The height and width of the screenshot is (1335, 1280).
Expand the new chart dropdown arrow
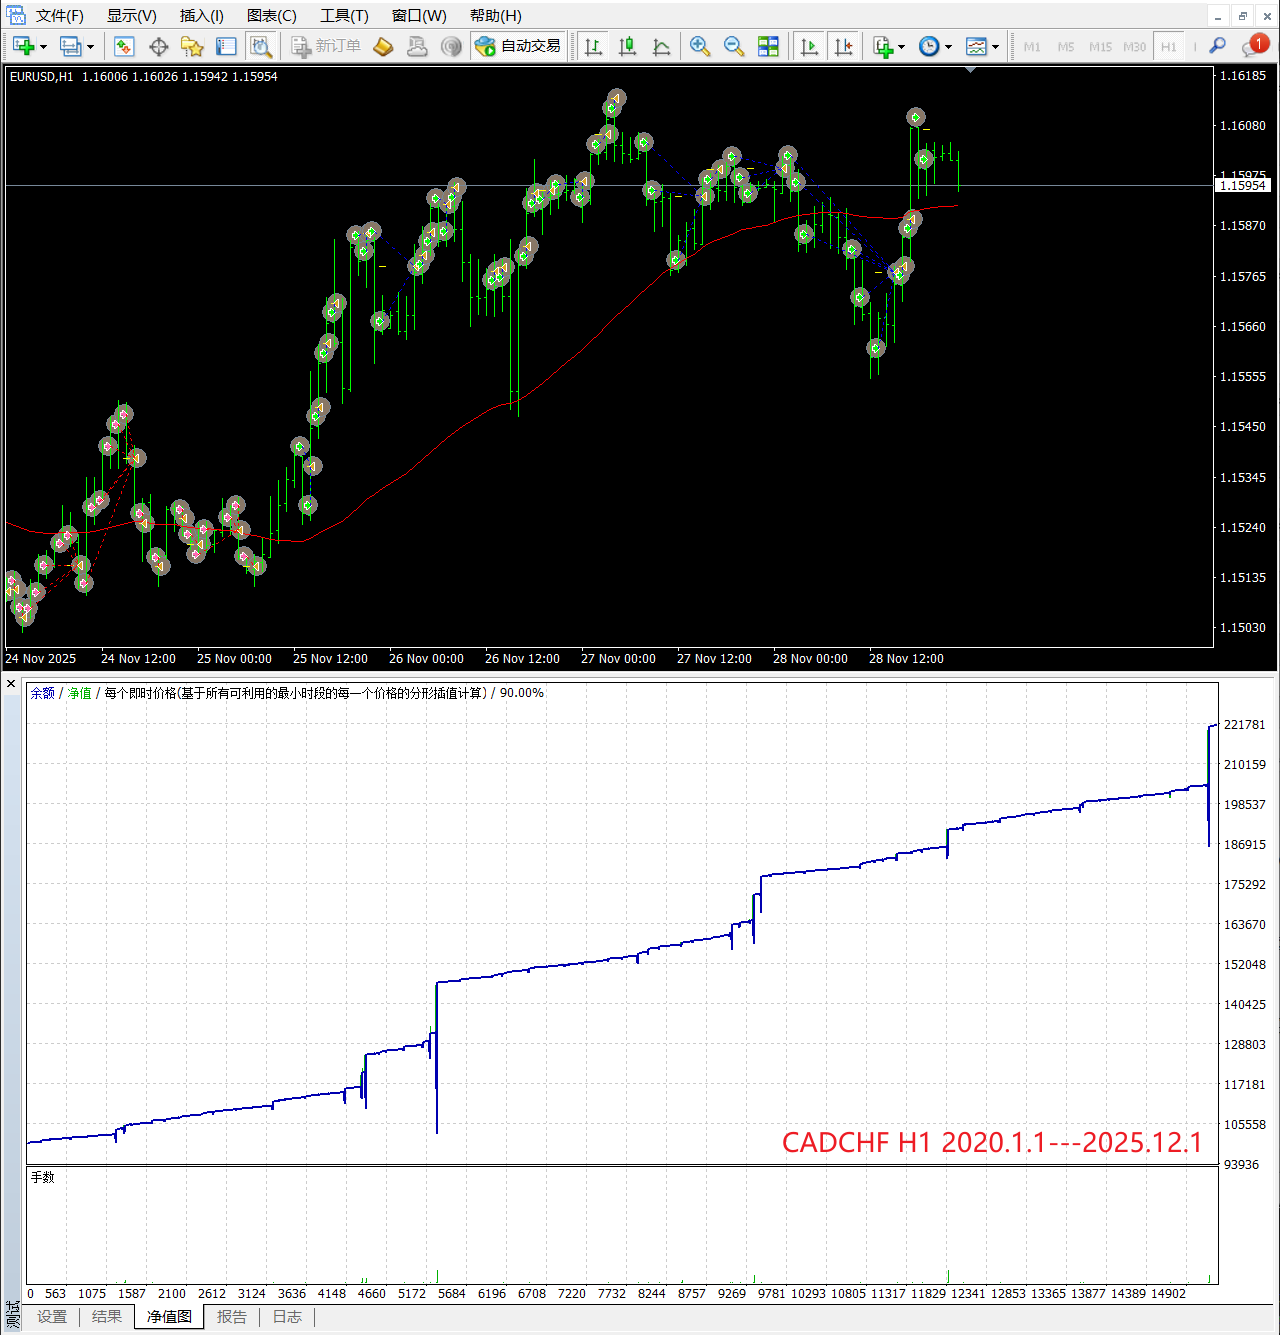click(43, 47)
